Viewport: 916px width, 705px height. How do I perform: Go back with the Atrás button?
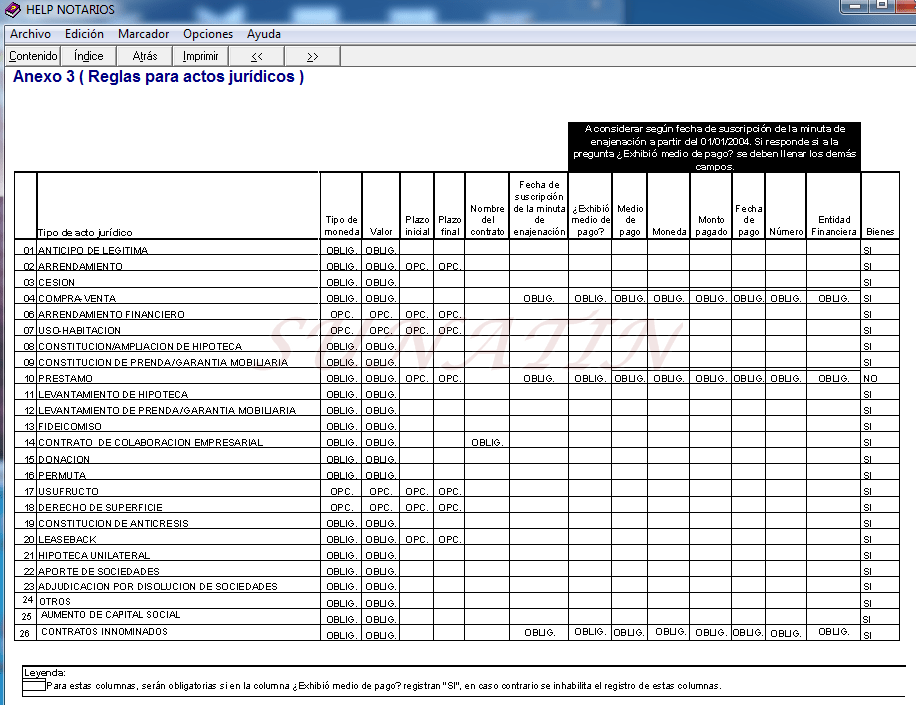[x=145, y=56]
